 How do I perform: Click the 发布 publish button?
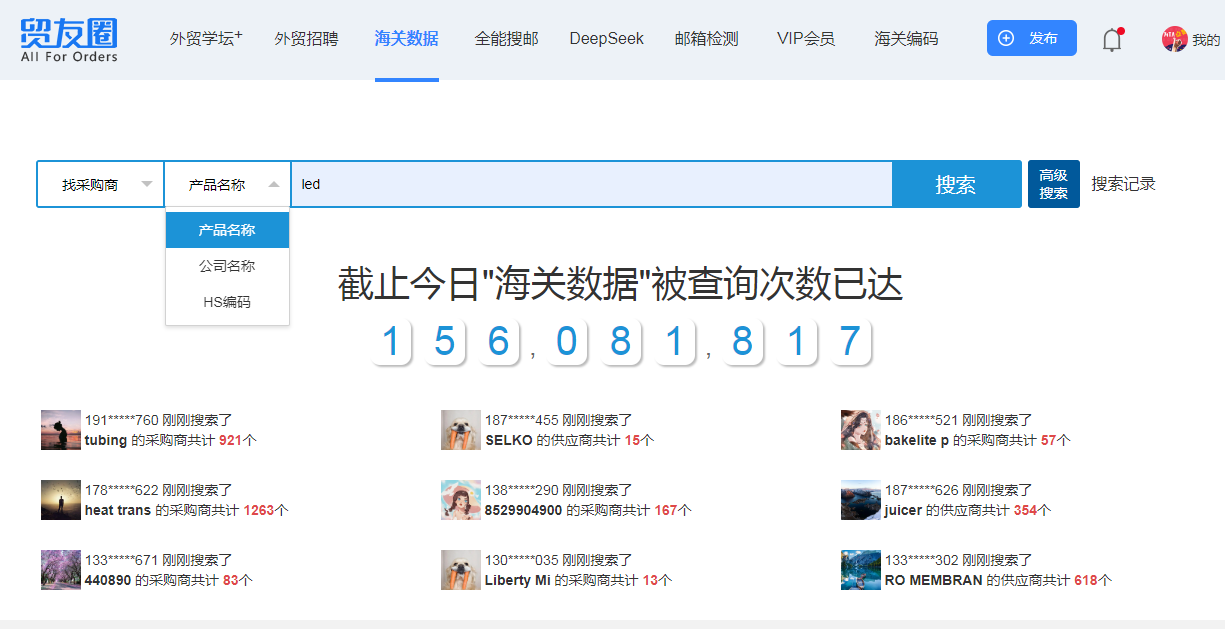click(1031, 38)
